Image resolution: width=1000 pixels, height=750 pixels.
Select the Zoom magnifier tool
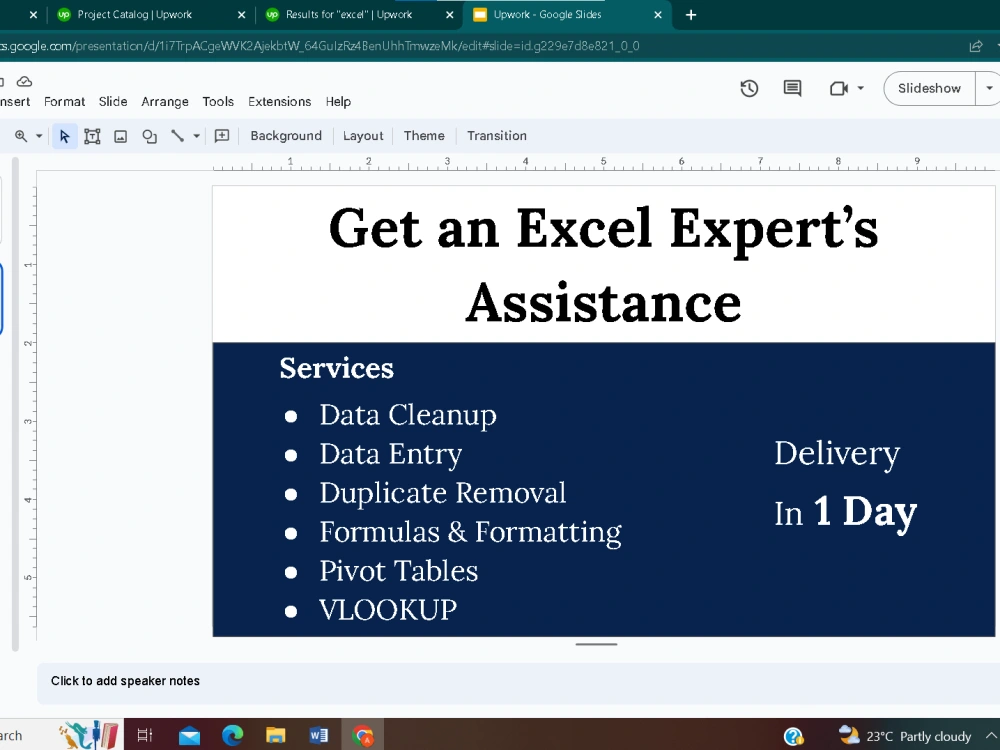tap(21, 136)
